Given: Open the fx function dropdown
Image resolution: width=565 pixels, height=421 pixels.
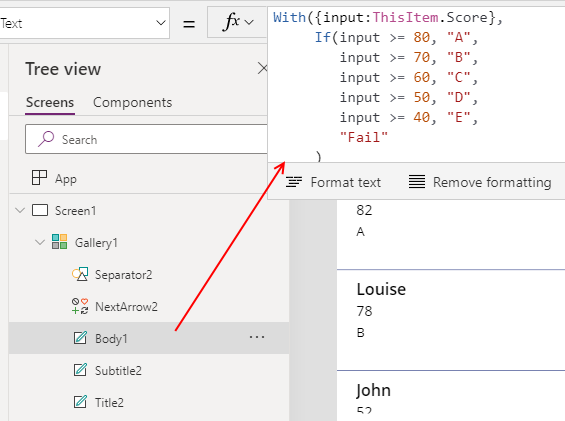Looking at the screenshot, I should click(x=238, y=23).
